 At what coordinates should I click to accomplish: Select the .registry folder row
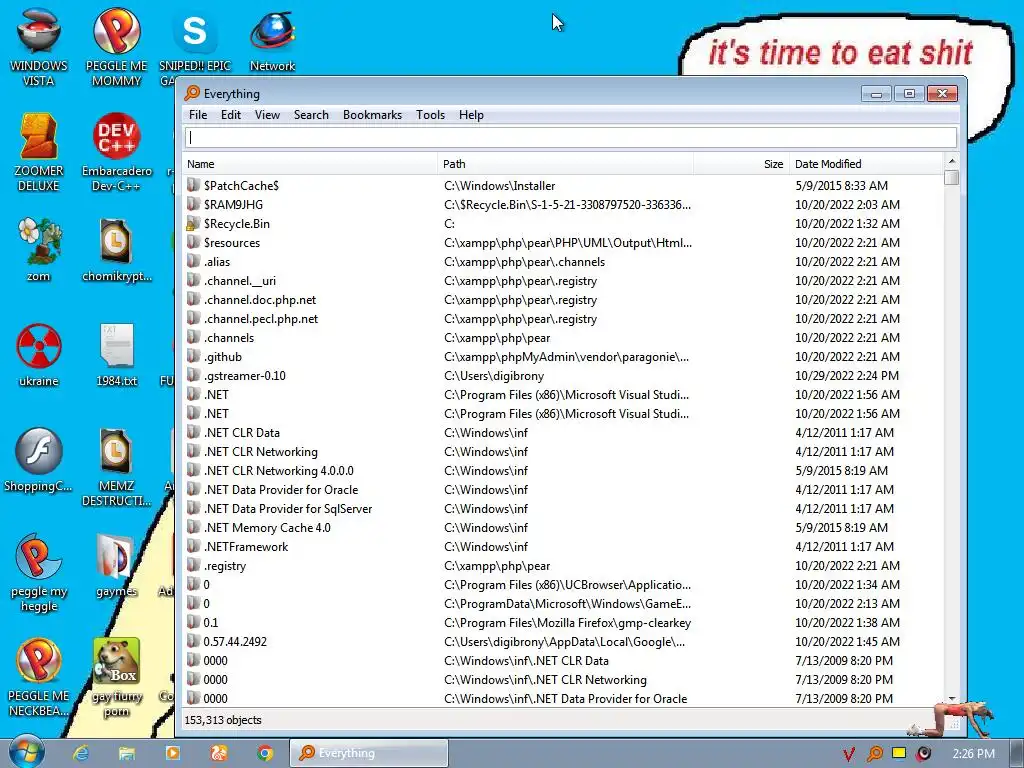pos(563,566)
